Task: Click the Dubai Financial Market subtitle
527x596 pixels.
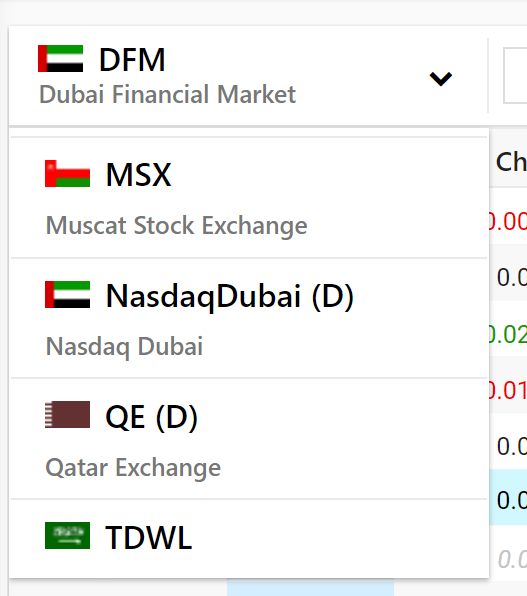Action: coord(167,94)
